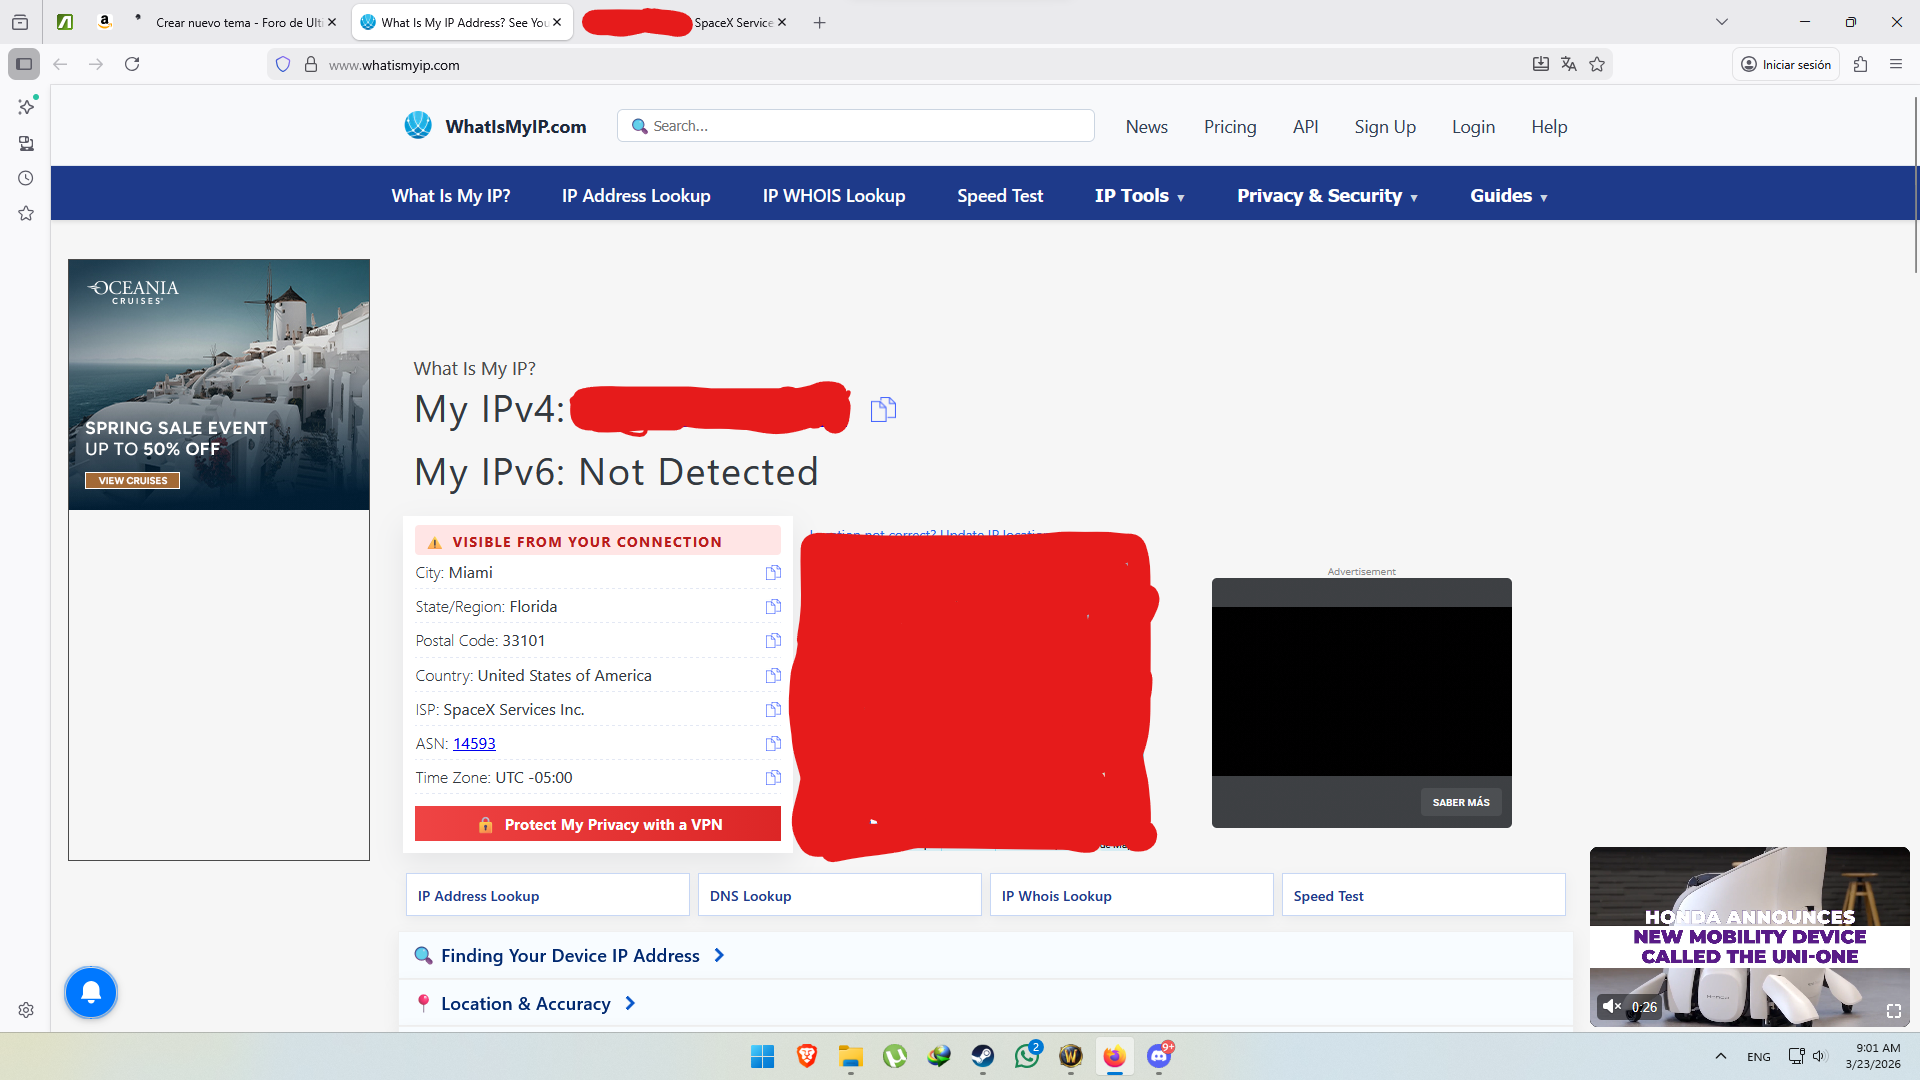The image size is (1920, 1080).
Task: Copy the IPv4 address using copy icon
Action: point(883,409)
